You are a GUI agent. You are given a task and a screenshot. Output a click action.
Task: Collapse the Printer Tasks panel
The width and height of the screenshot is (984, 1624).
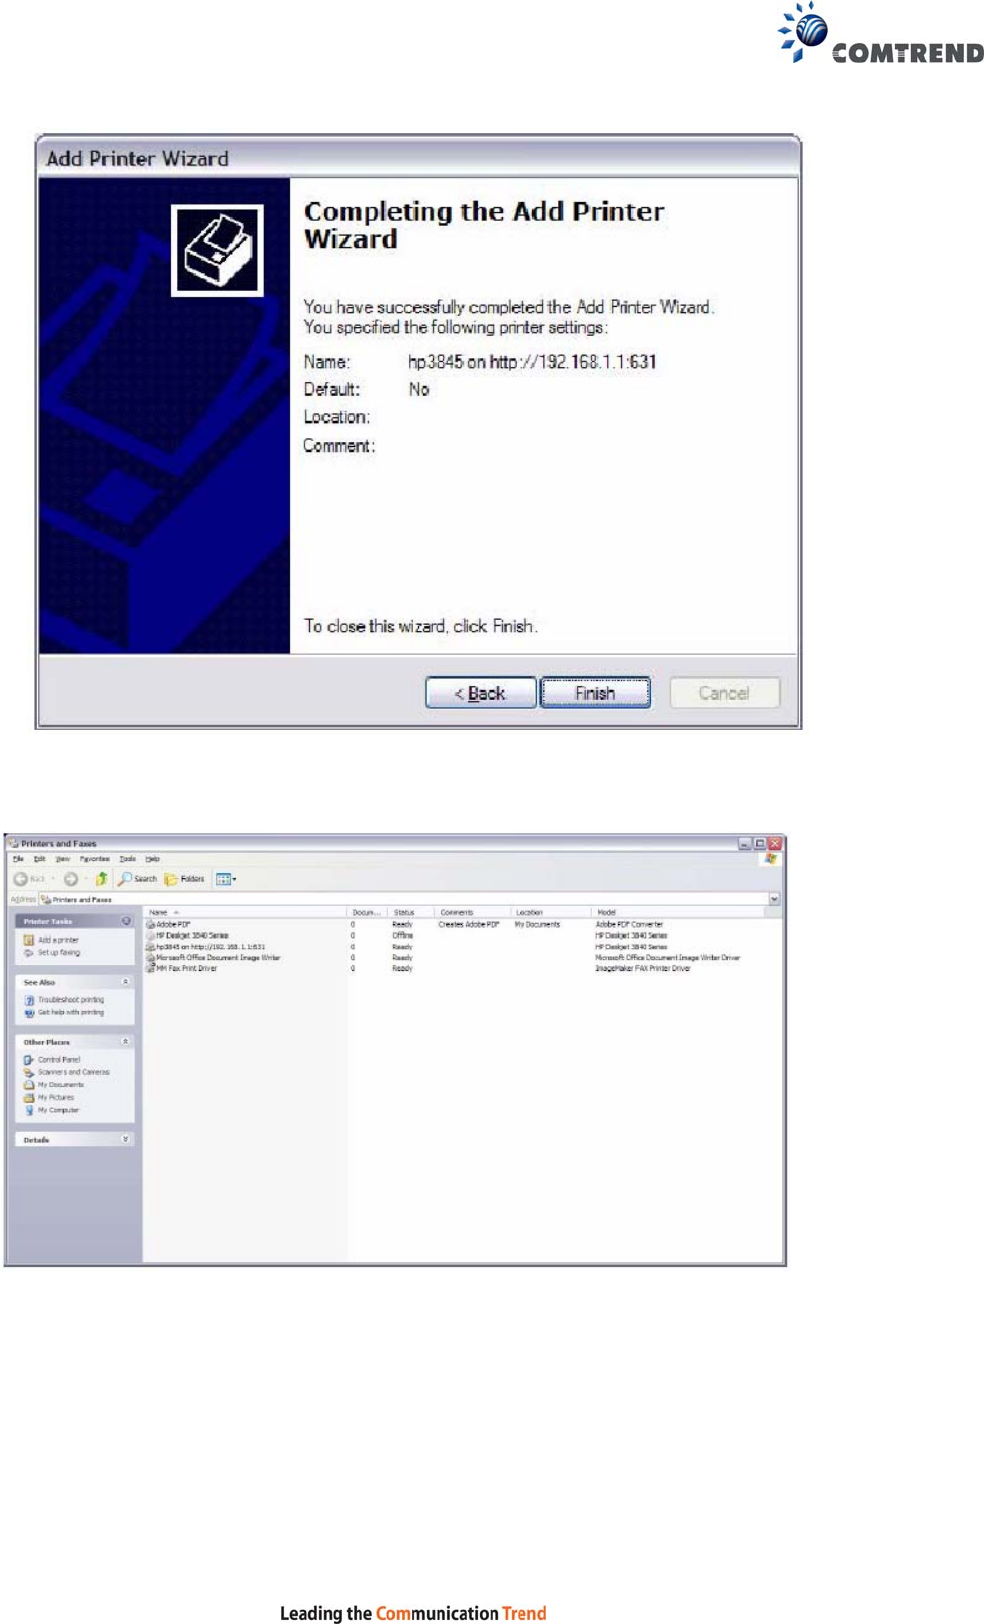(x=126, y=921)
